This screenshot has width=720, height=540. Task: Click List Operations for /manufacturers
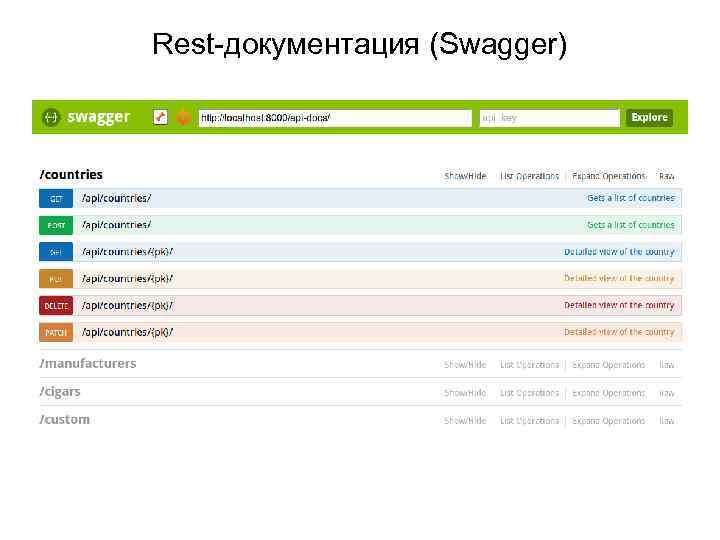coord(529,365)
